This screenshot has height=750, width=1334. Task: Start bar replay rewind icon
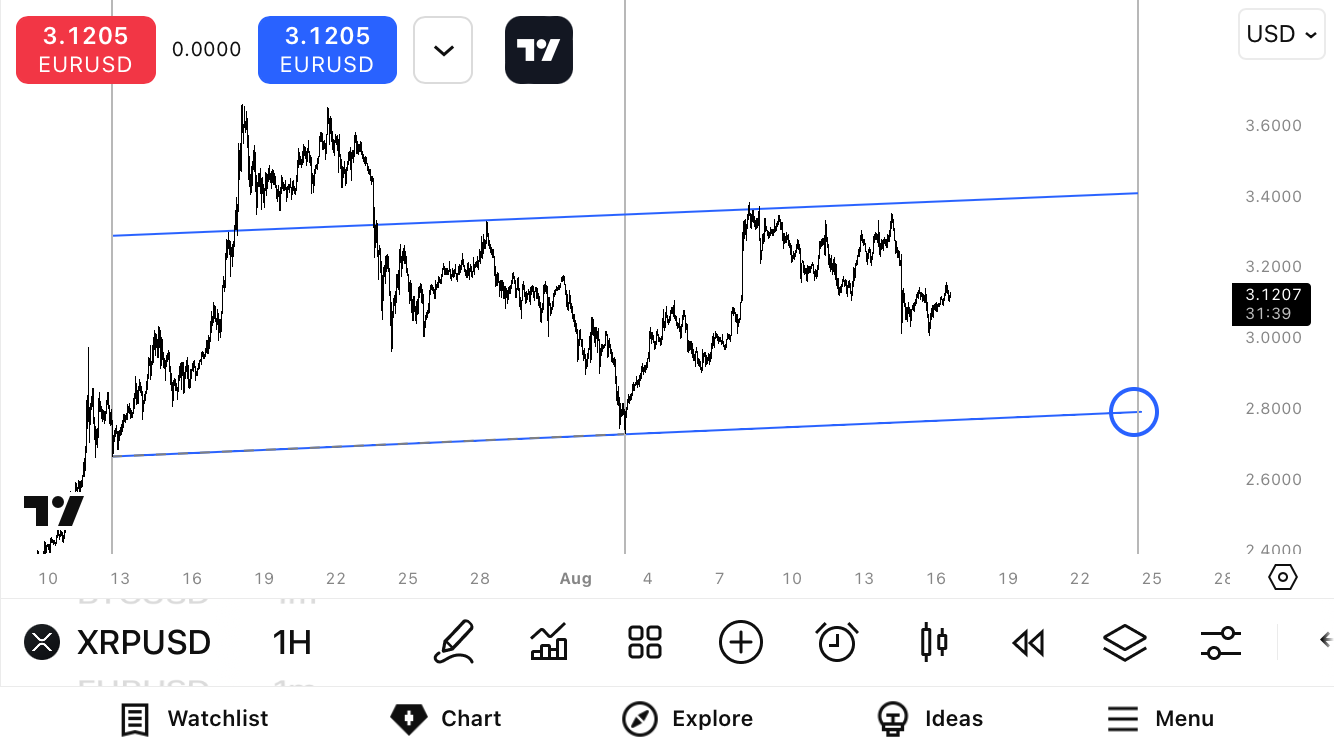coord(1028,642)
